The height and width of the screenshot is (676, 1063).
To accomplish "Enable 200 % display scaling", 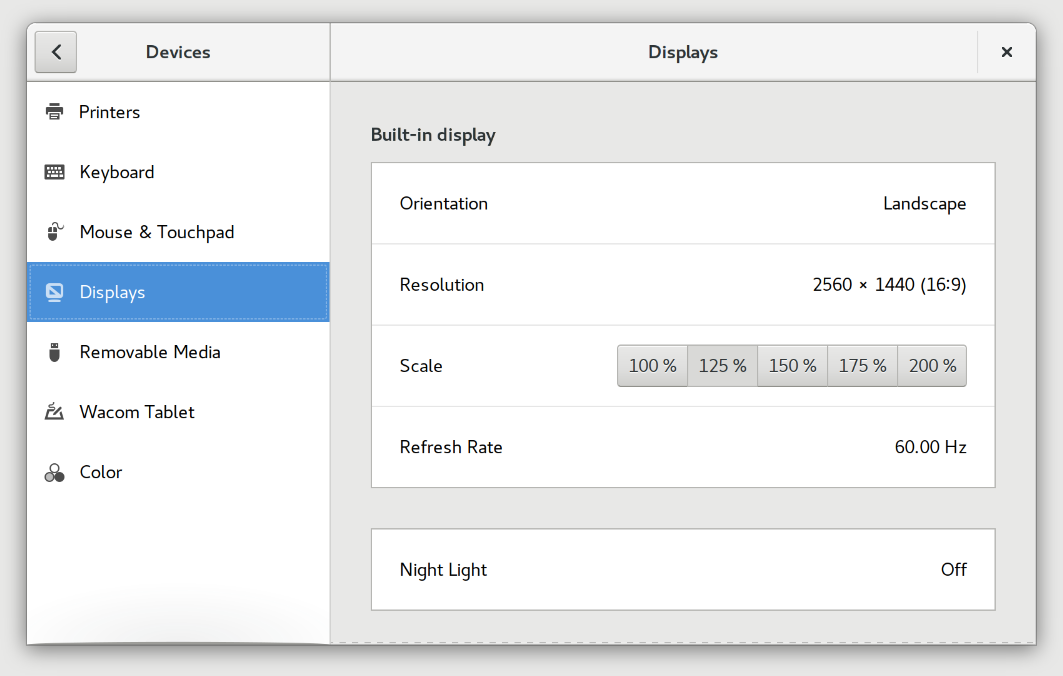I will click(x=931, y=365).
